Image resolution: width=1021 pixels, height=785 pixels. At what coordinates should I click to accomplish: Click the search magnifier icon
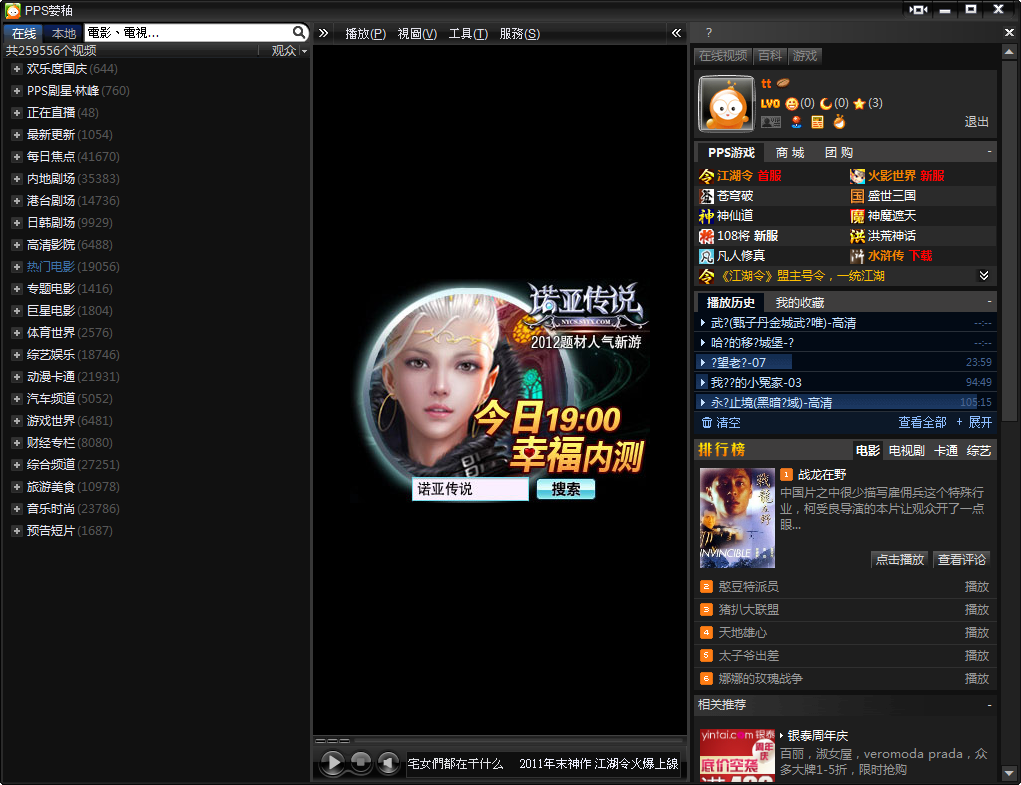tap(298, 32)
